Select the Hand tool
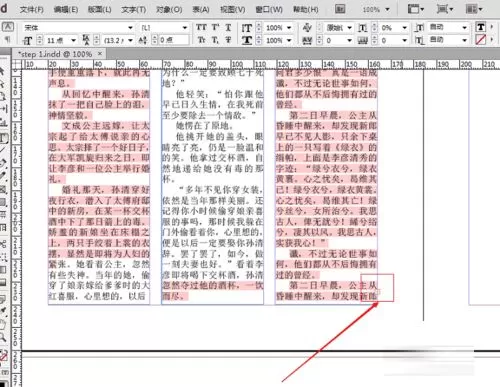The height and width of the screenshot is (387, 500). (3, 324)
